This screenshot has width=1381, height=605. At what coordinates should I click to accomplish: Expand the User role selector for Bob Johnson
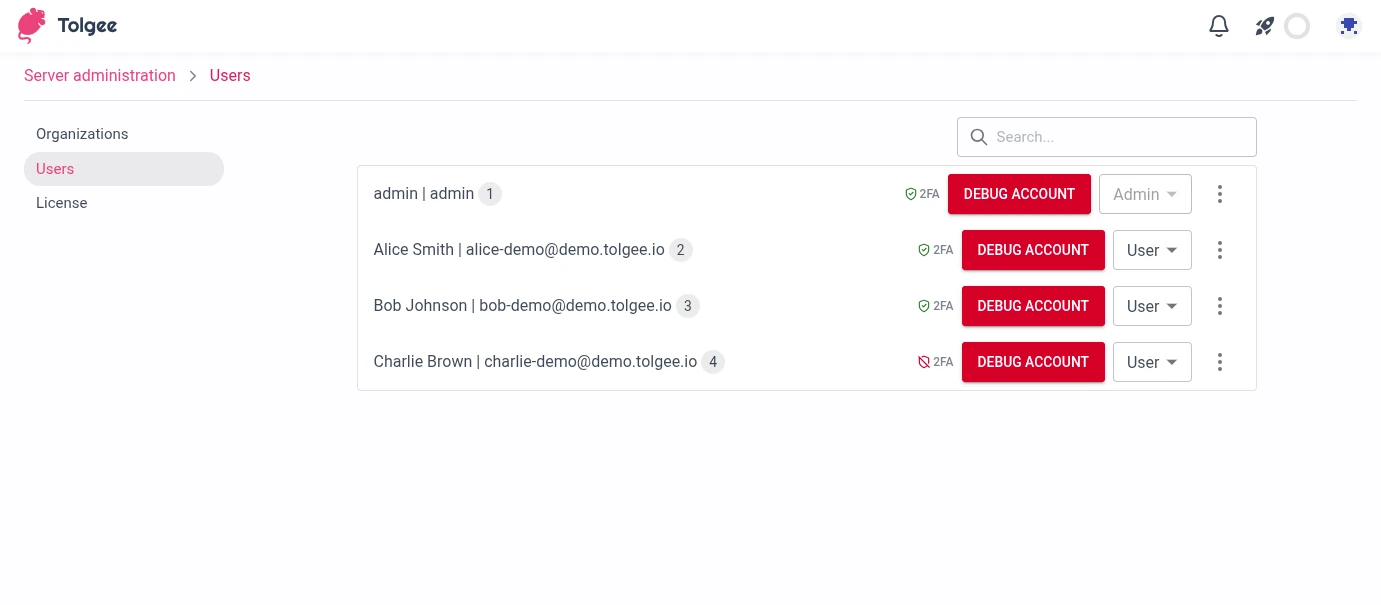[1152, 306]
